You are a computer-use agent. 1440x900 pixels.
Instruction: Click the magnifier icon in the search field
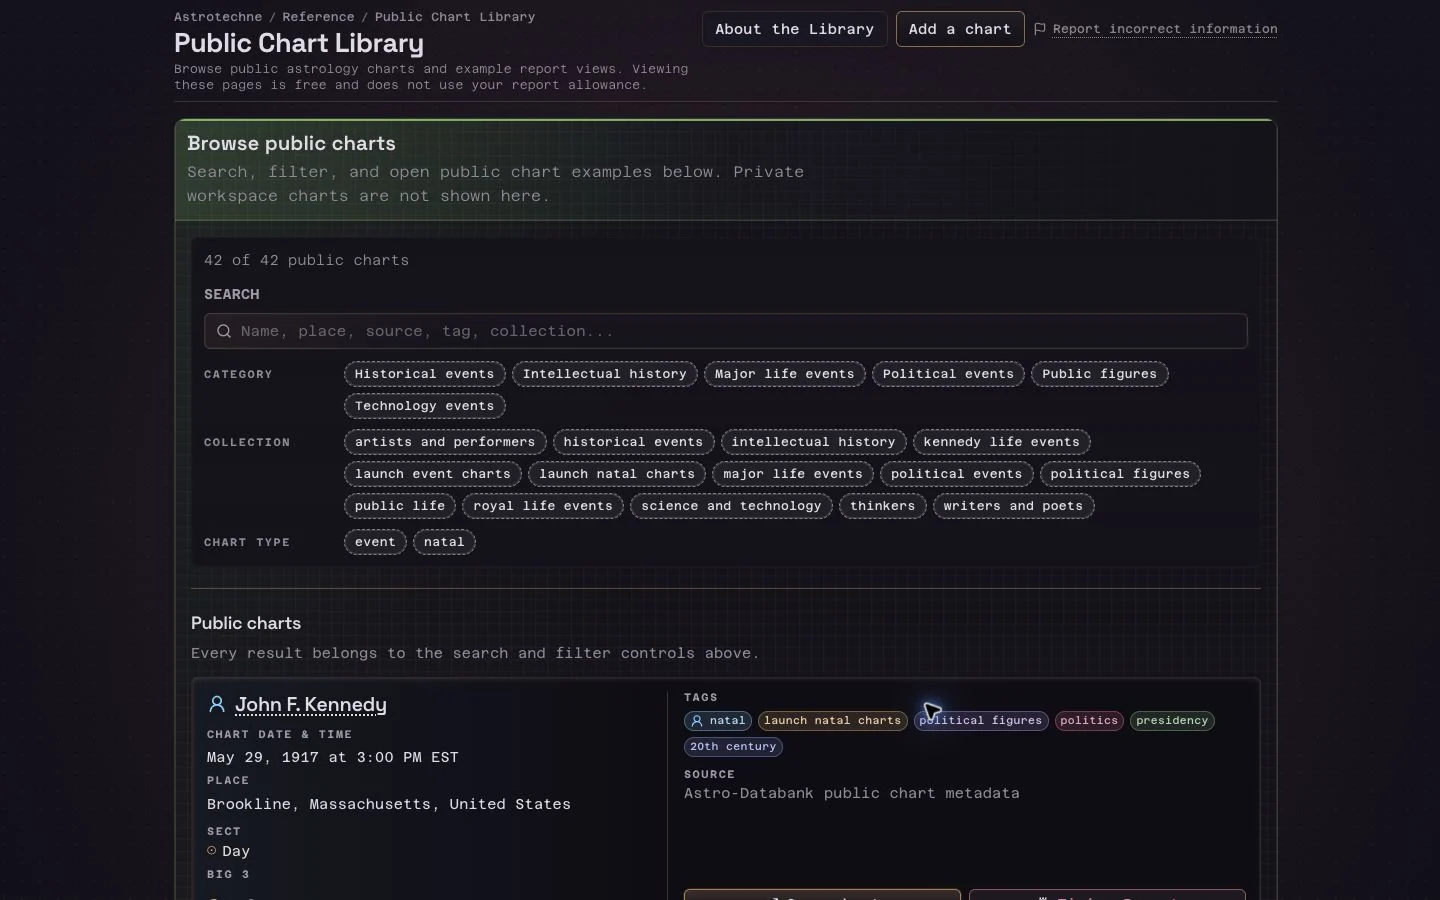(224, 331)
